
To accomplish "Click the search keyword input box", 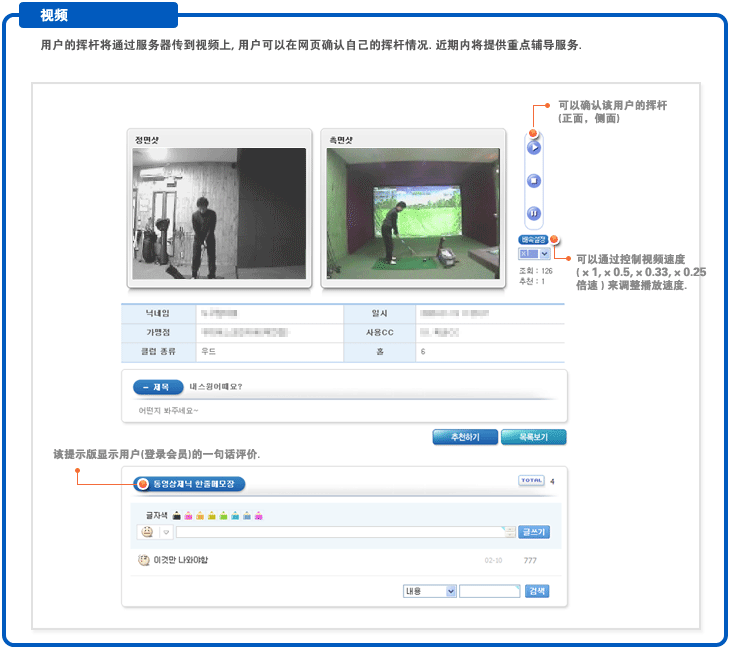I will coord(489,591).
